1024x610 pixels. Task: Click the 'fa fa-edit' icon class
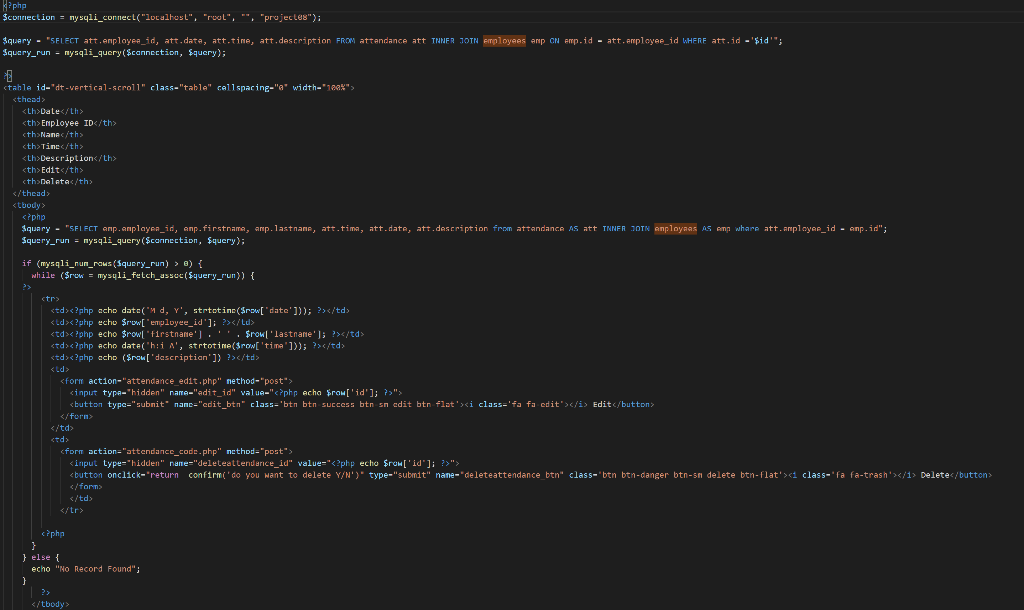coord(536,405)
